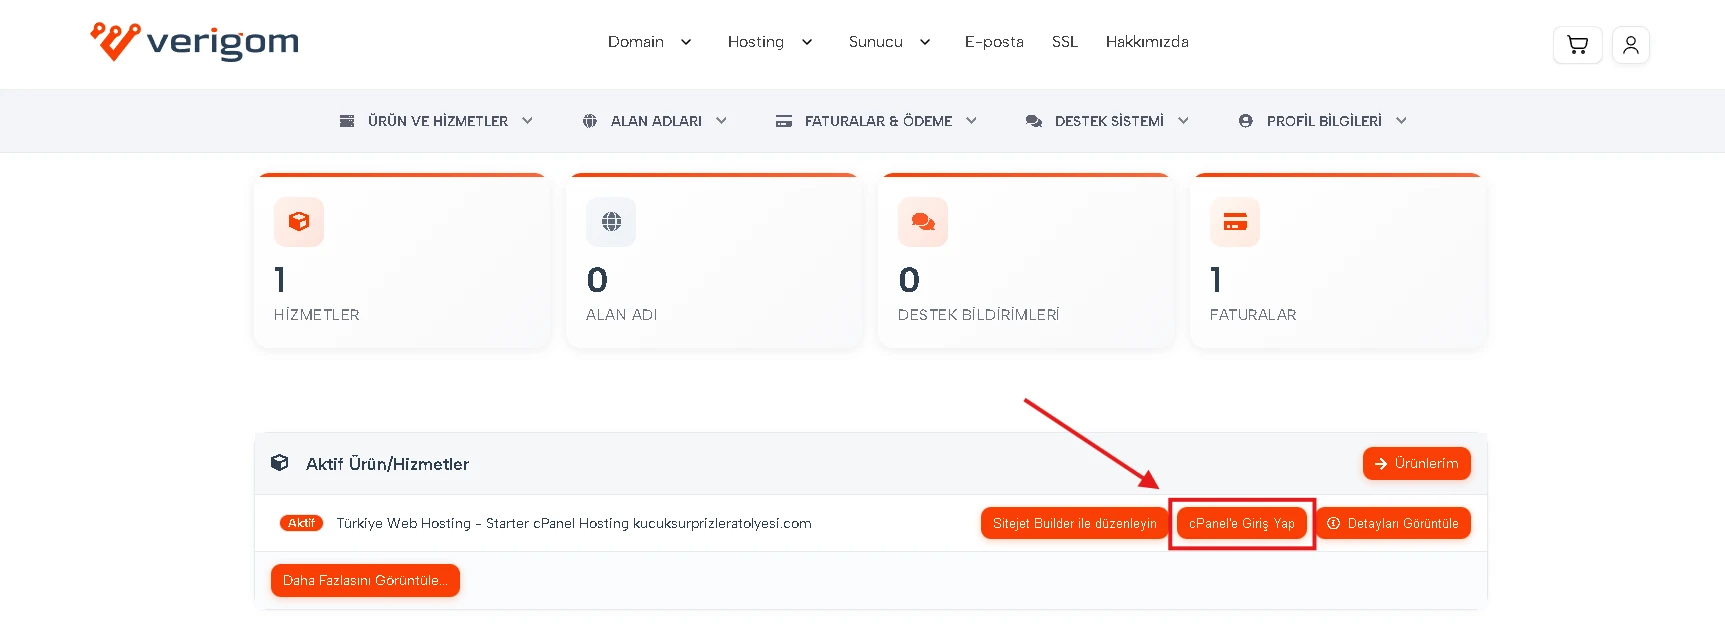Image resolution: width=1725 pixels, height=627 pixels.
Task: Open the SSL menu item
Action: [1064, 42]
